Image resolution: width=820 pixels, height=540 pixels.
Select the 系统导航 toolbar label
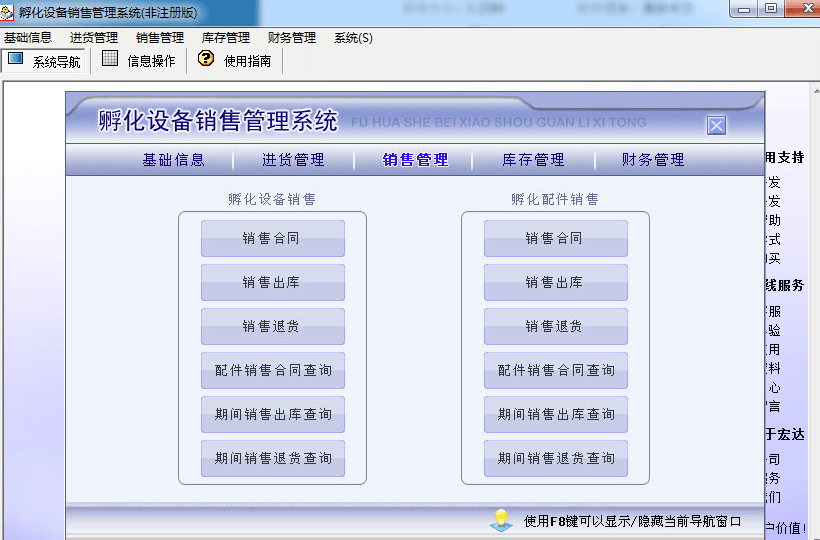tap(56, 62)
